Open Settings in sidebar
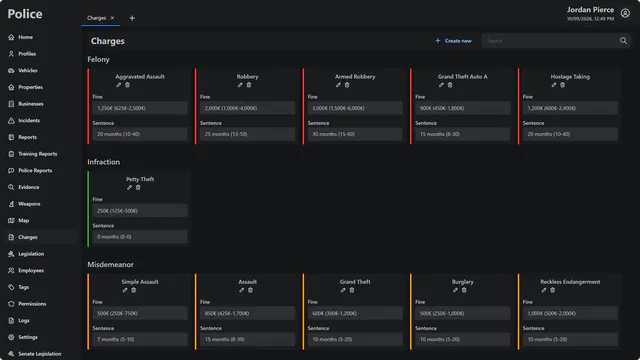 point(40,338)
